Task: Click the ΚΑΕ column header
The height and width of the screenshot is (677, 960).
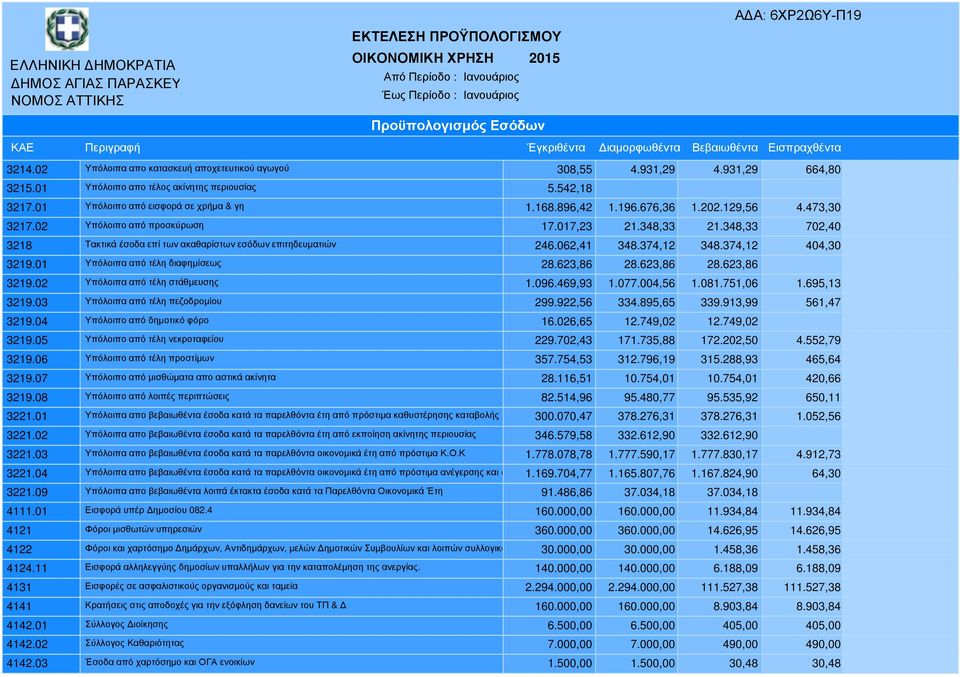Action: click(23, 148)
